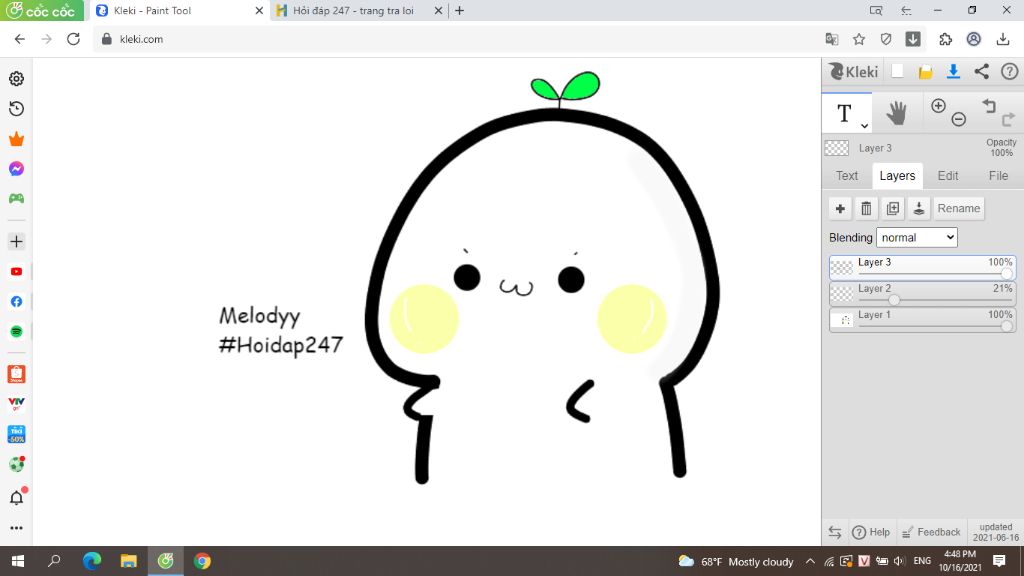Image resolution: width=1024 pixels, height=576 pixels.
Task: Click the Layer 3 opacity slider handle
Action: [x=1007, y=274]
